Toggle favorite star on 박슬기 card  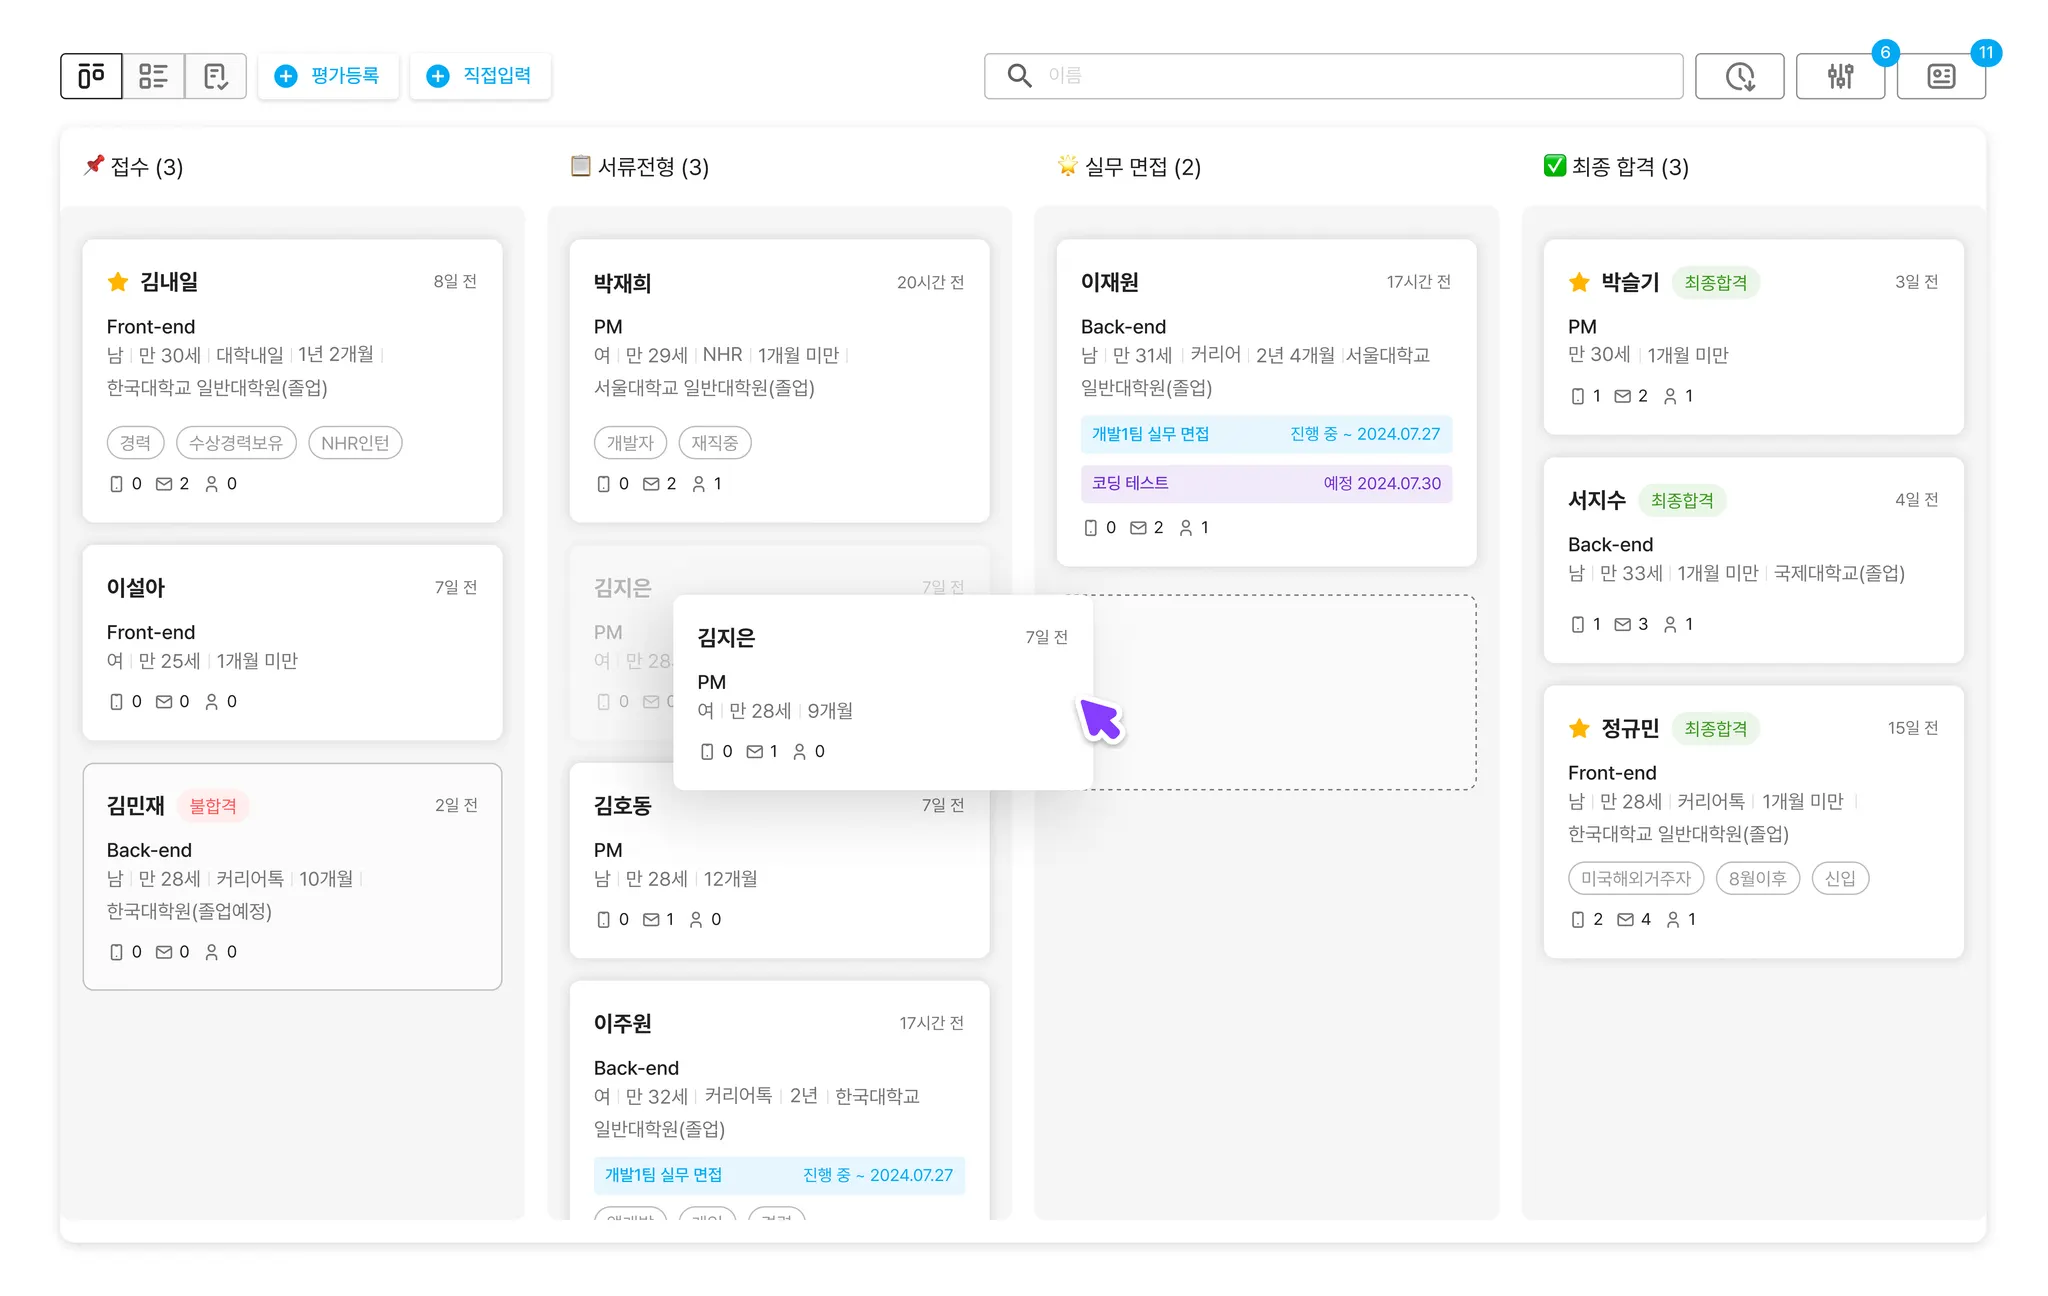pos(1579,282)
